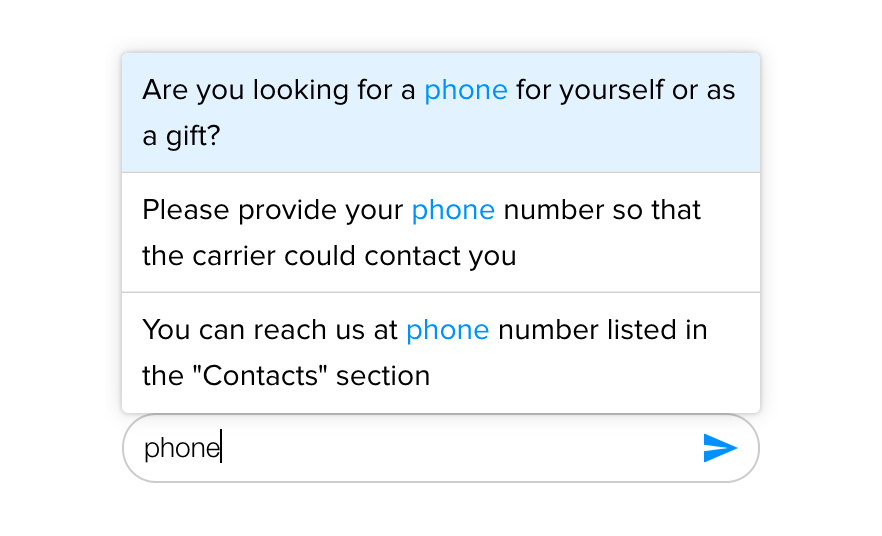The height and width of the screenshot is (536, 882).
Task: Click empty middle area of input box
Action: pos(460,448)
